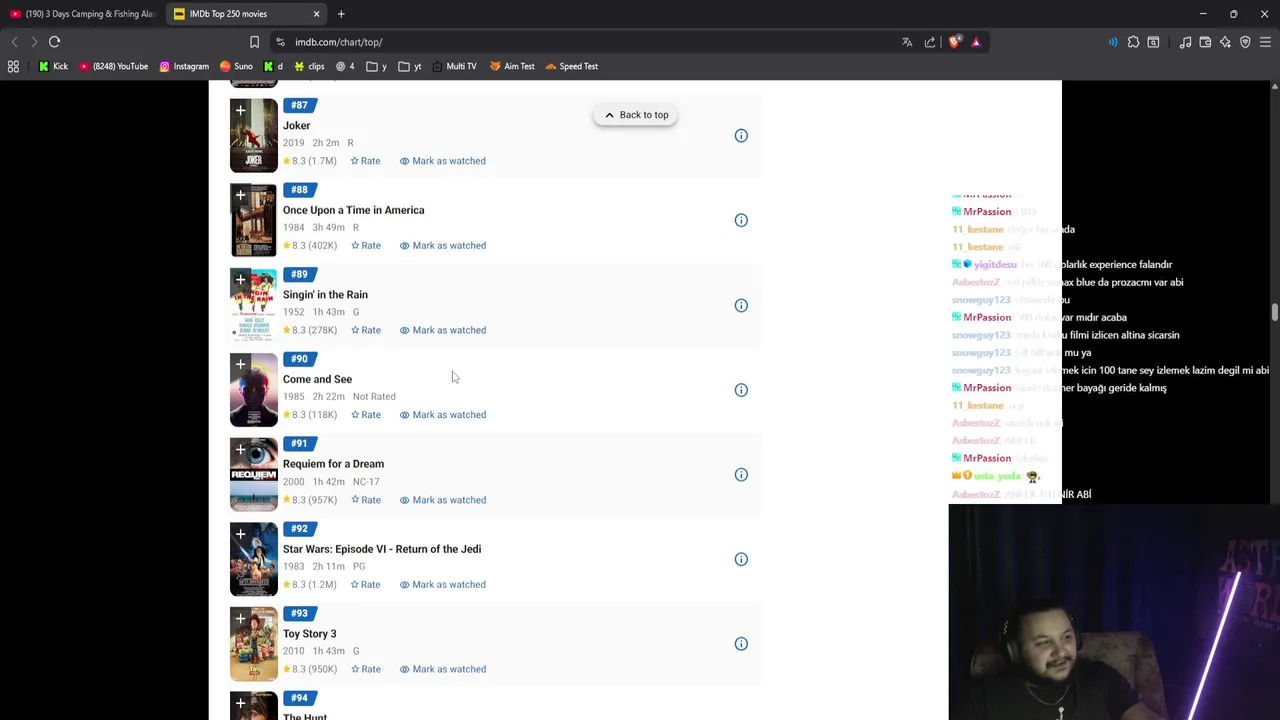This screenshot has width=1280, height=720.
Task: Open info for Requiem for a Dream
Action: tap(741, 475)
